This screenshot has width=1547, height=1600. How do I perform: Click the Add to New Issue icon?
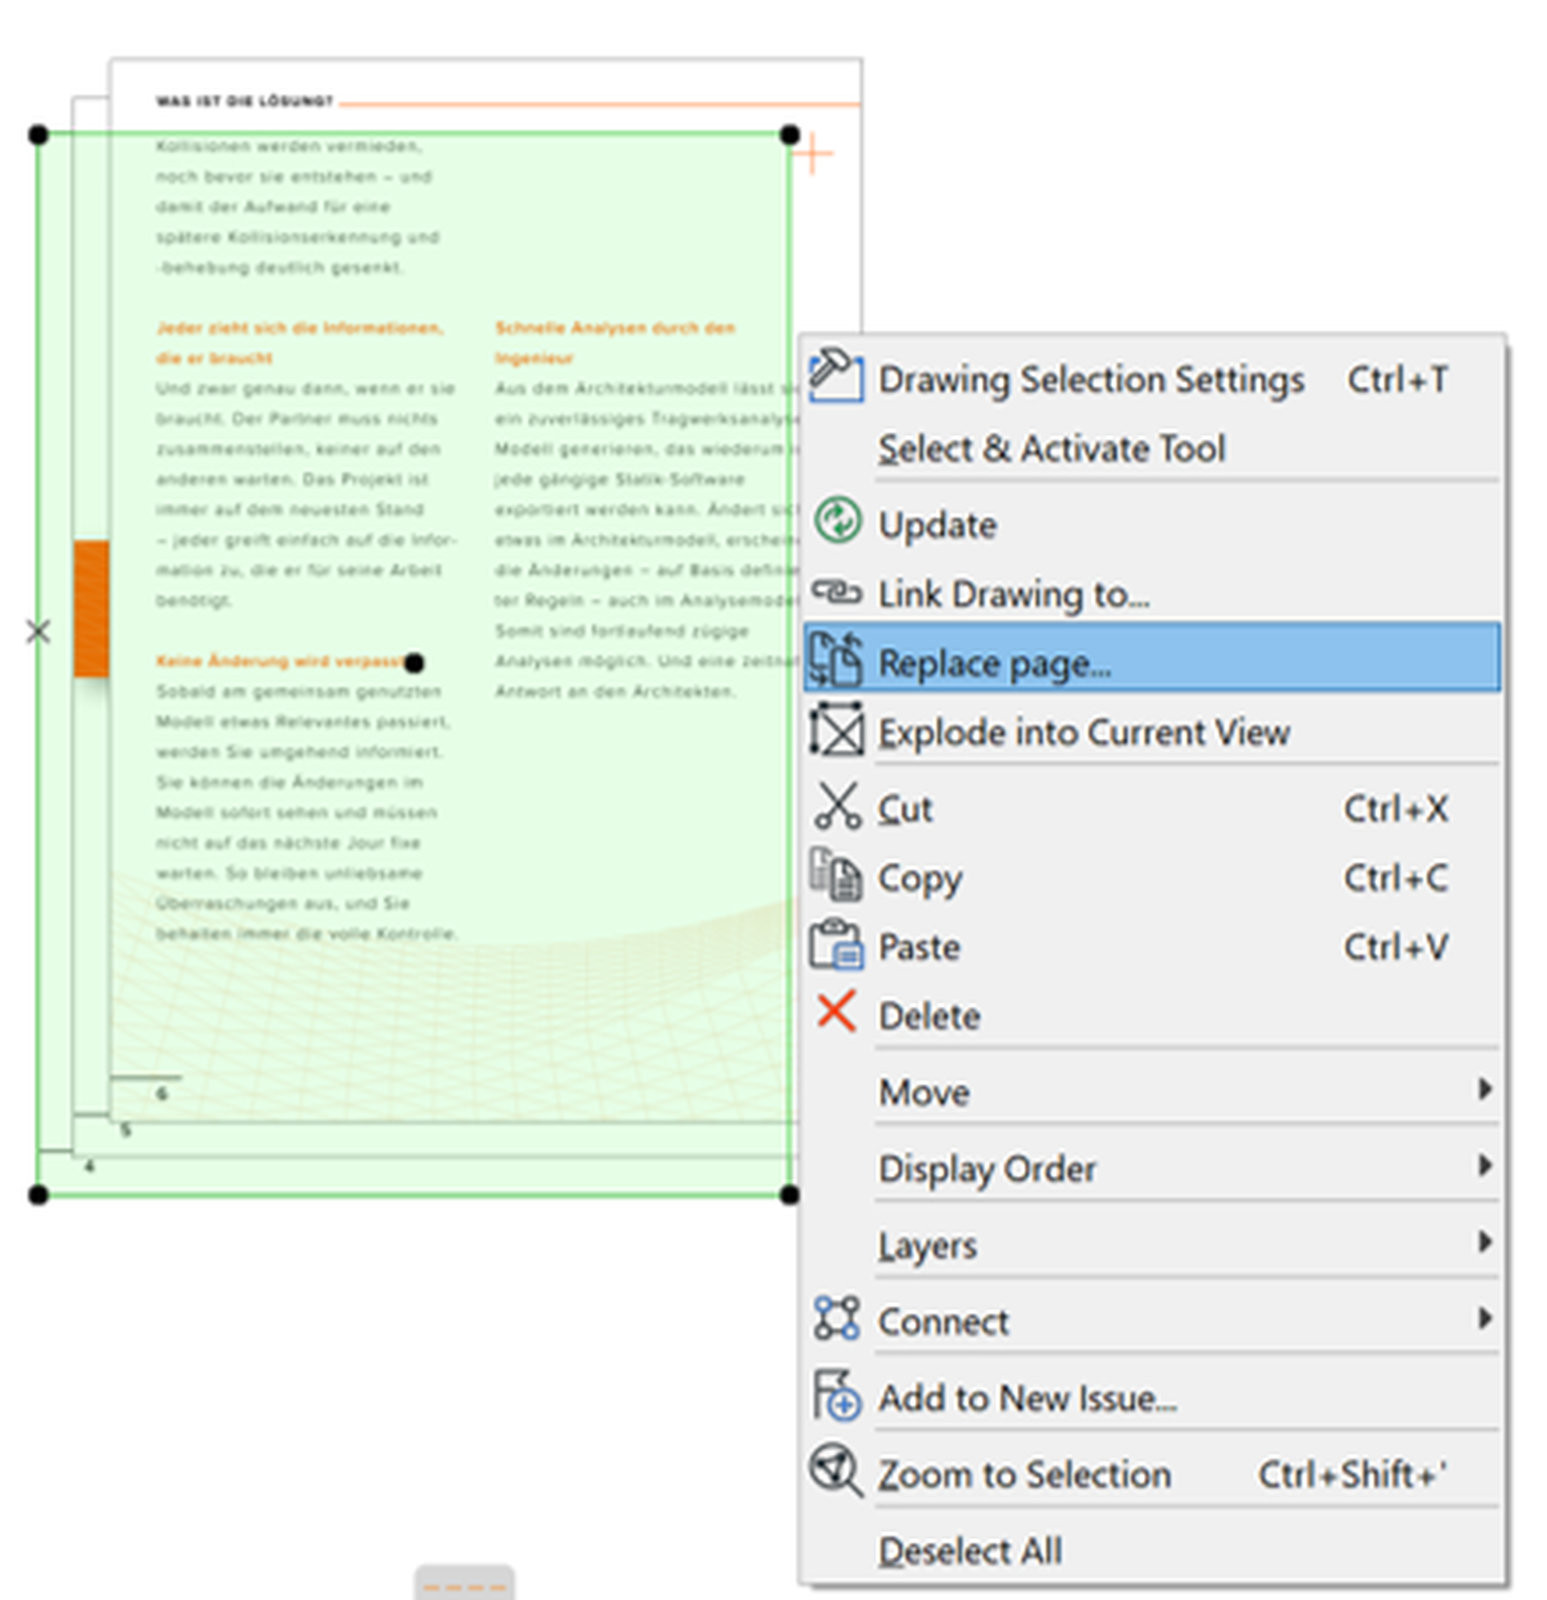[x=836, y=1395]
